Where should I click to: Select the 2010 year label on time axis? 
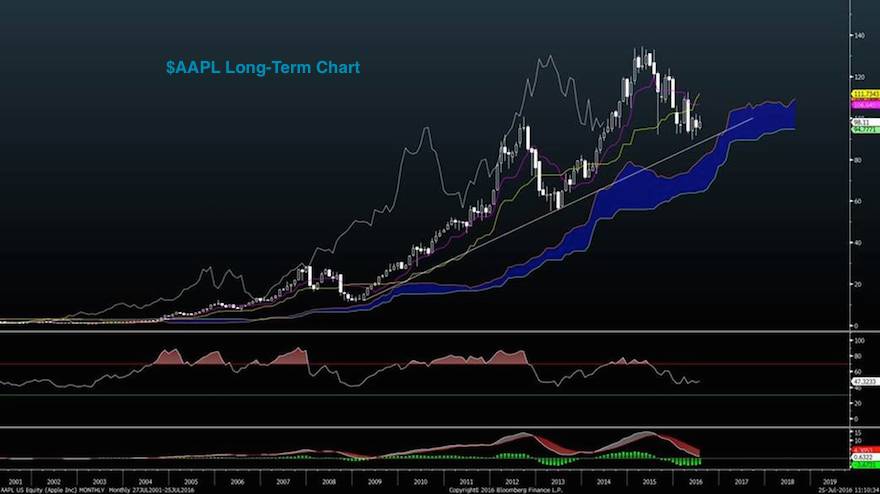(420, 482)
